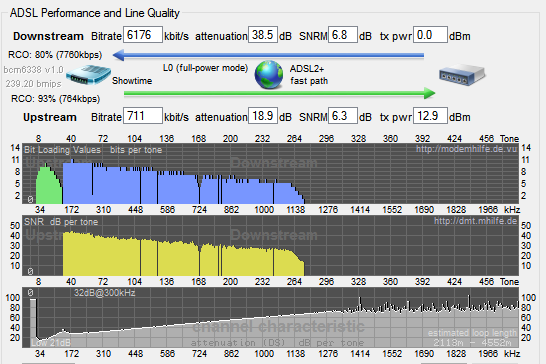
Task: Click the upstream attenuation field 18.9
Action: point(263,116)
